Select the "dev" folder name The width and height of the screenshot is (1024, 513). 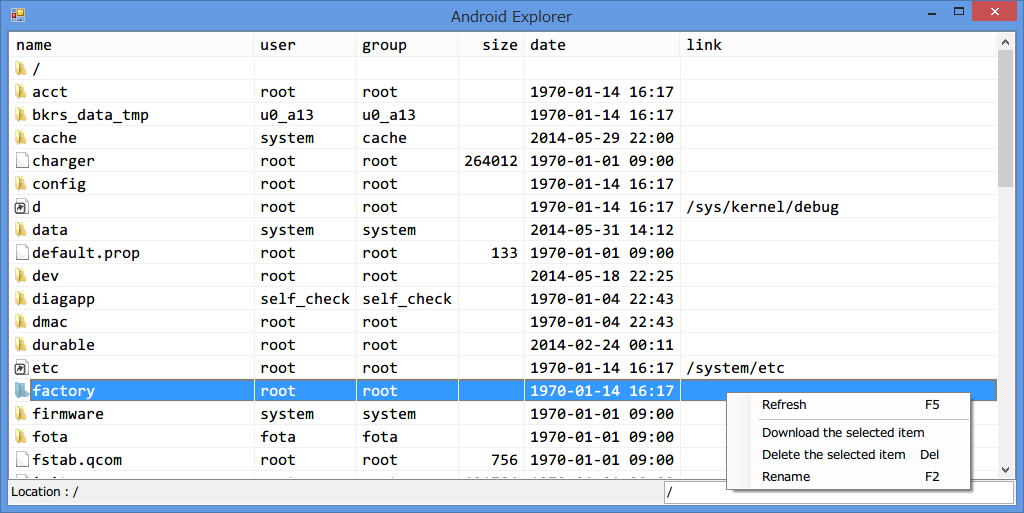pos(45,276)
